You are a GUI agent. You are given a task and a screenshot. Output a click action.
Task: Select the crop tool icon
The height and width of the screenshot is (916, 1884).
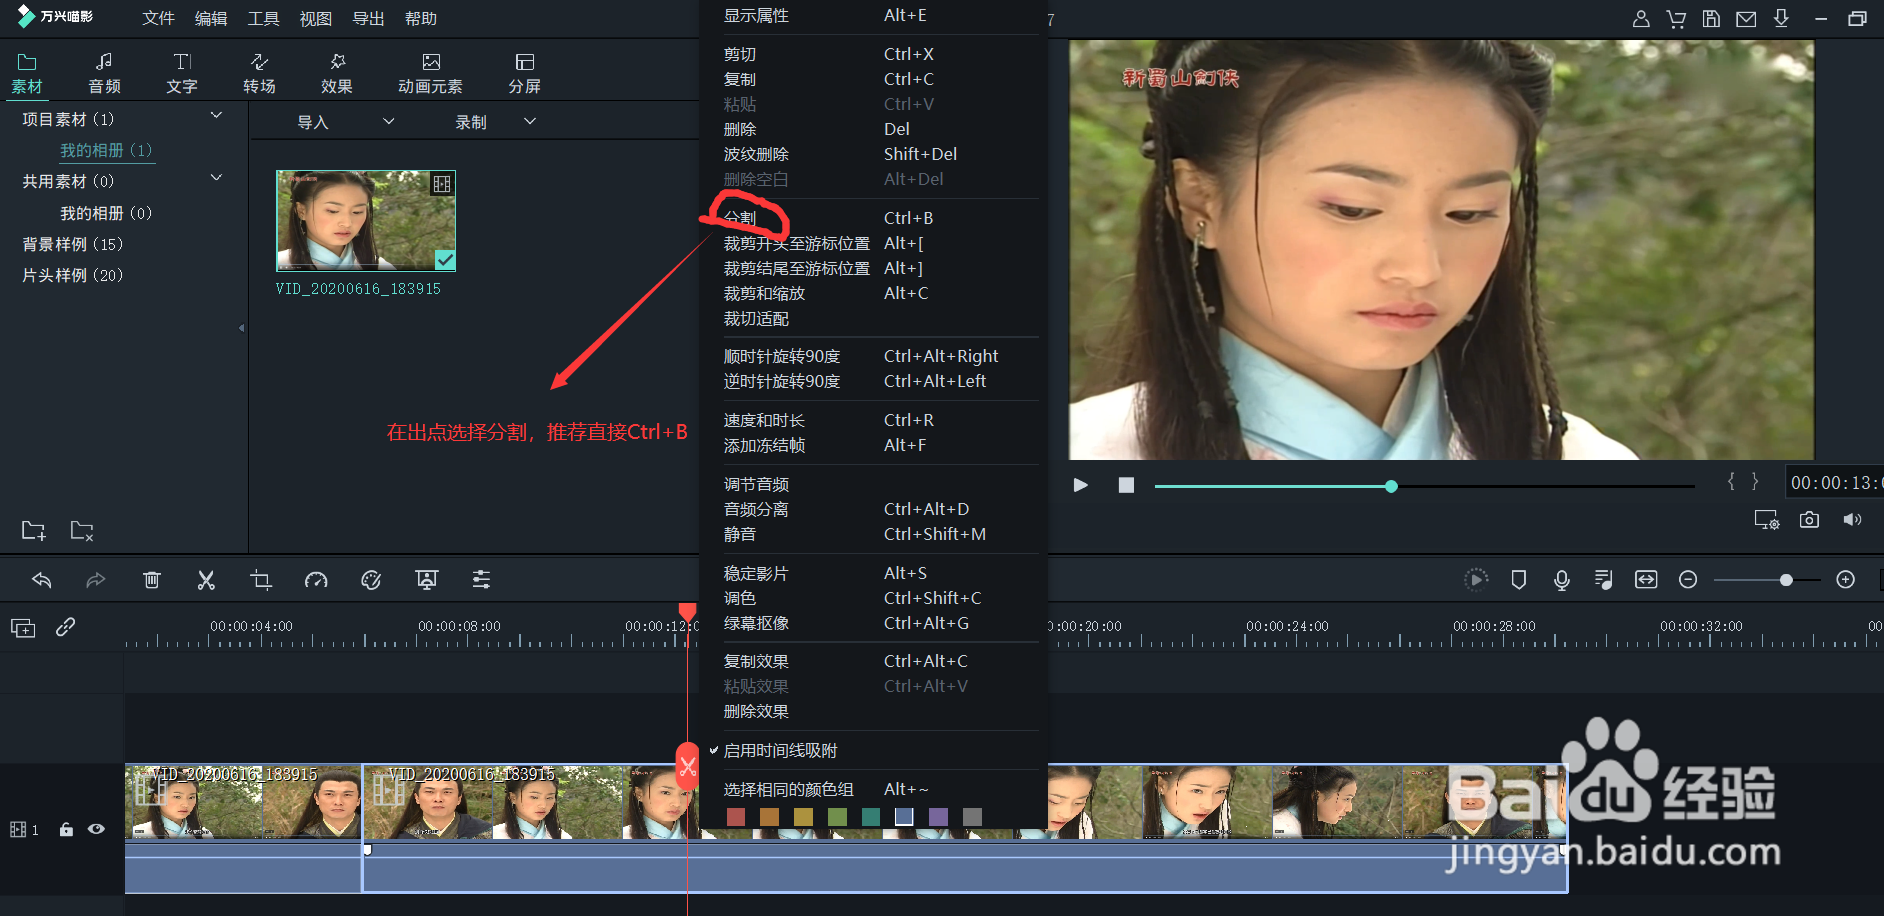(x=261, y=580)
